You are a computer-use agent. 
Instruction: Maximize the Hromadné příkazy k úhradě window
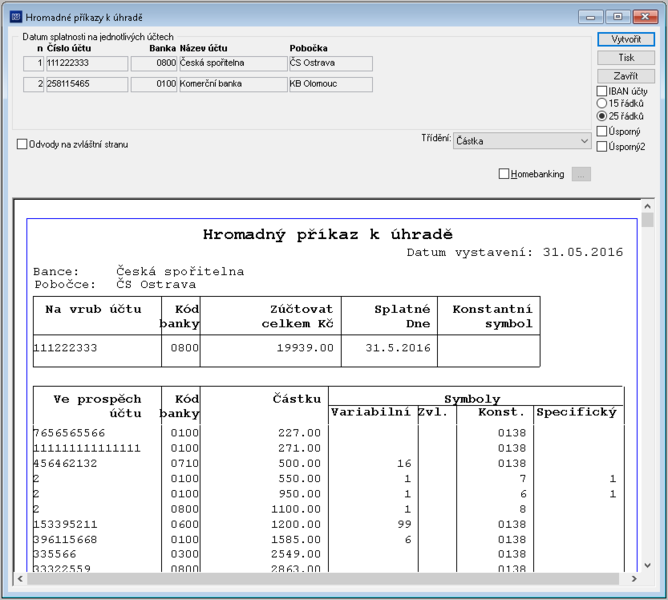617,17
